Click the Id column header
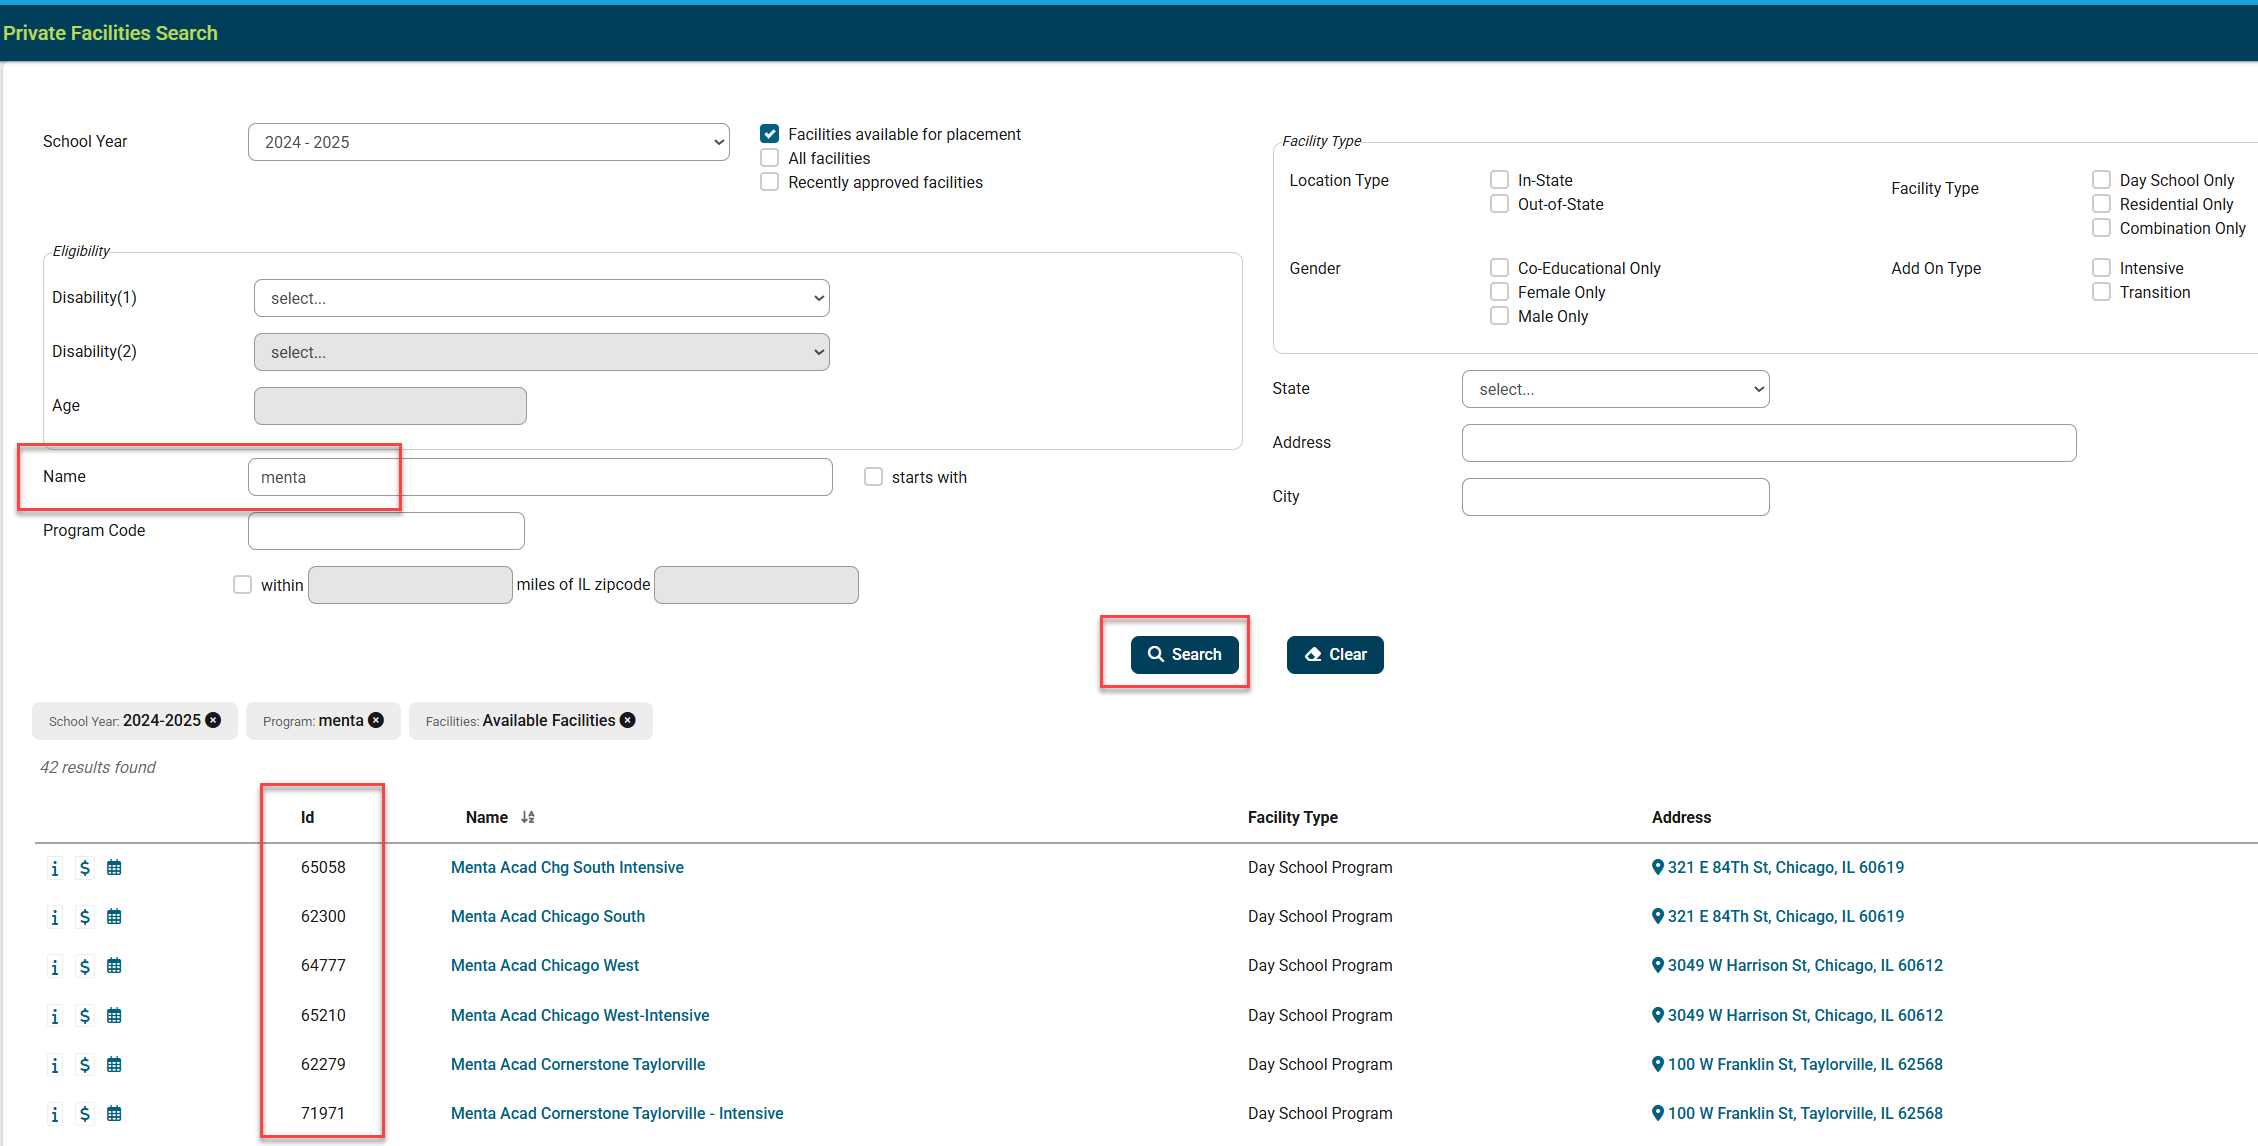The image size is (2258, 1146). 308,817
